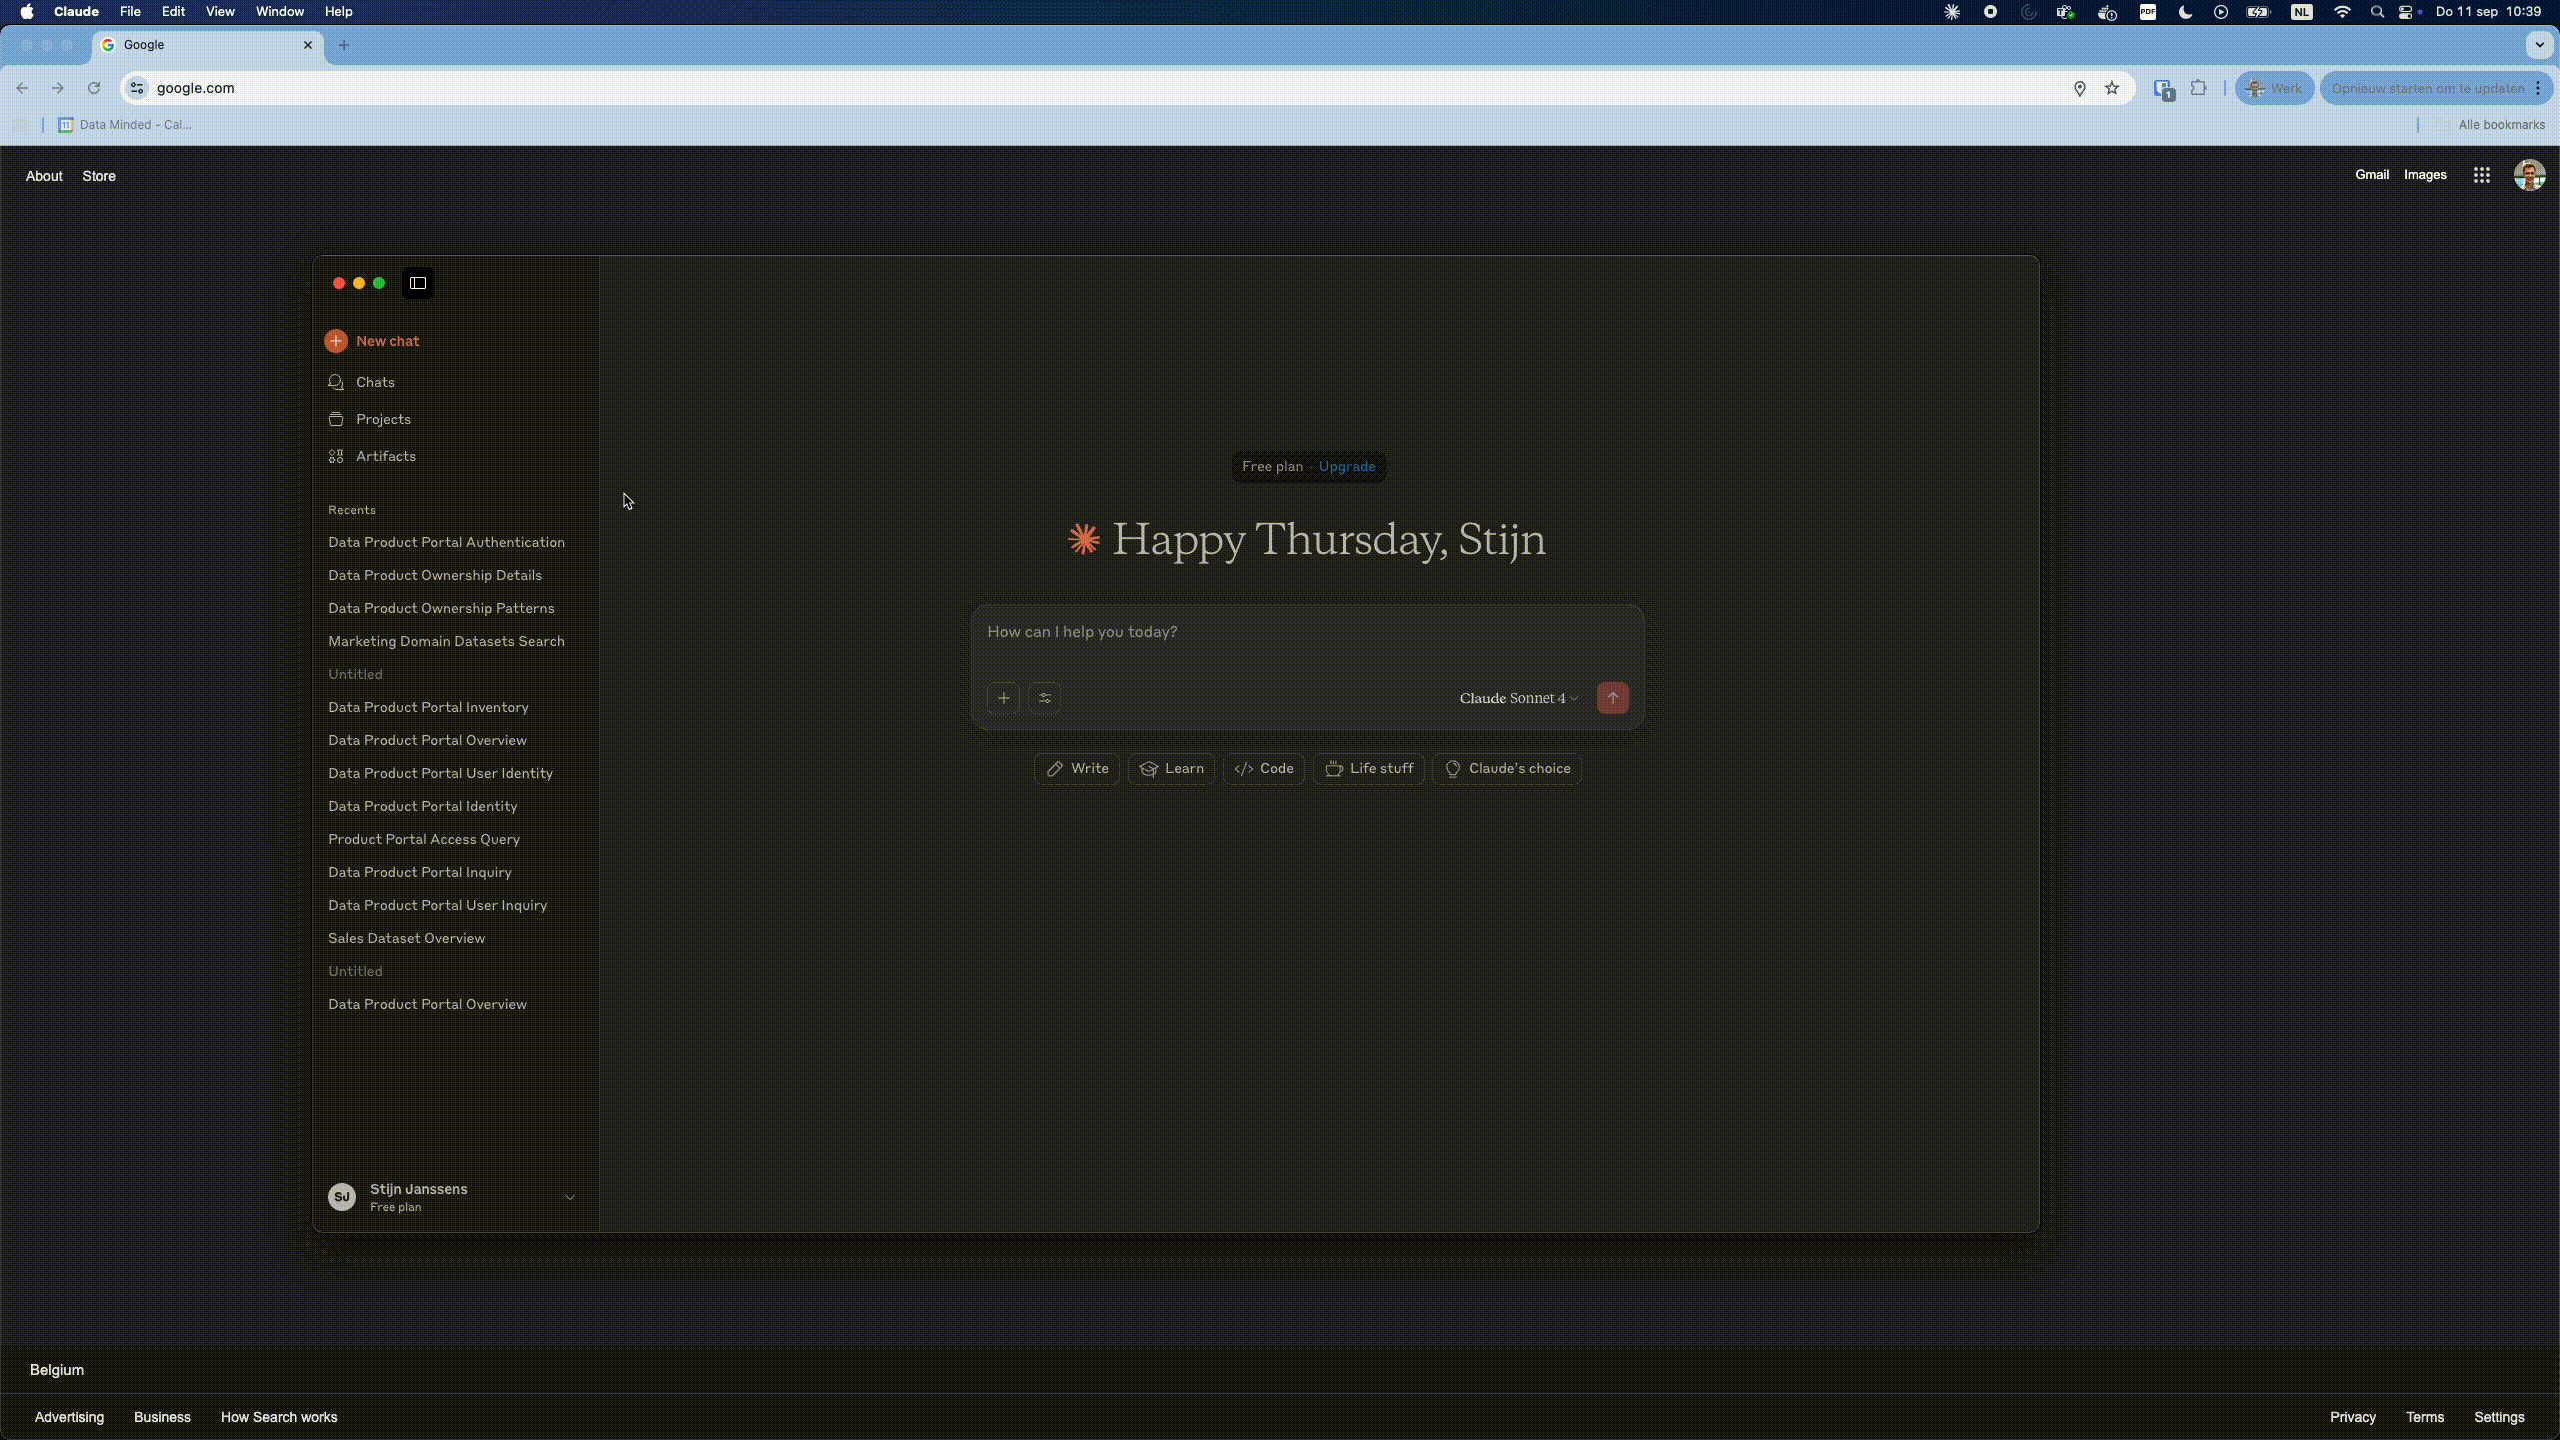Expand Stijn Janssens account menu chevron
Screen dimensions: 2560x1440
pyautogui.click(x=570, y=1197)
